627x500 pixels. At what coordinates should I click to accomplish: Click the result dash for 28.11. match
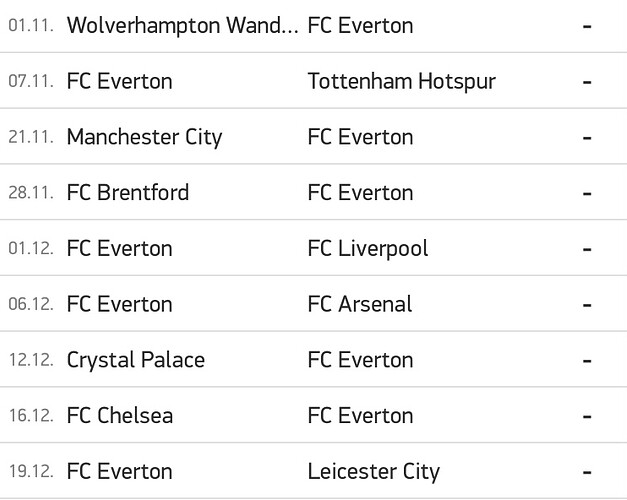click(x=587, y=194)
